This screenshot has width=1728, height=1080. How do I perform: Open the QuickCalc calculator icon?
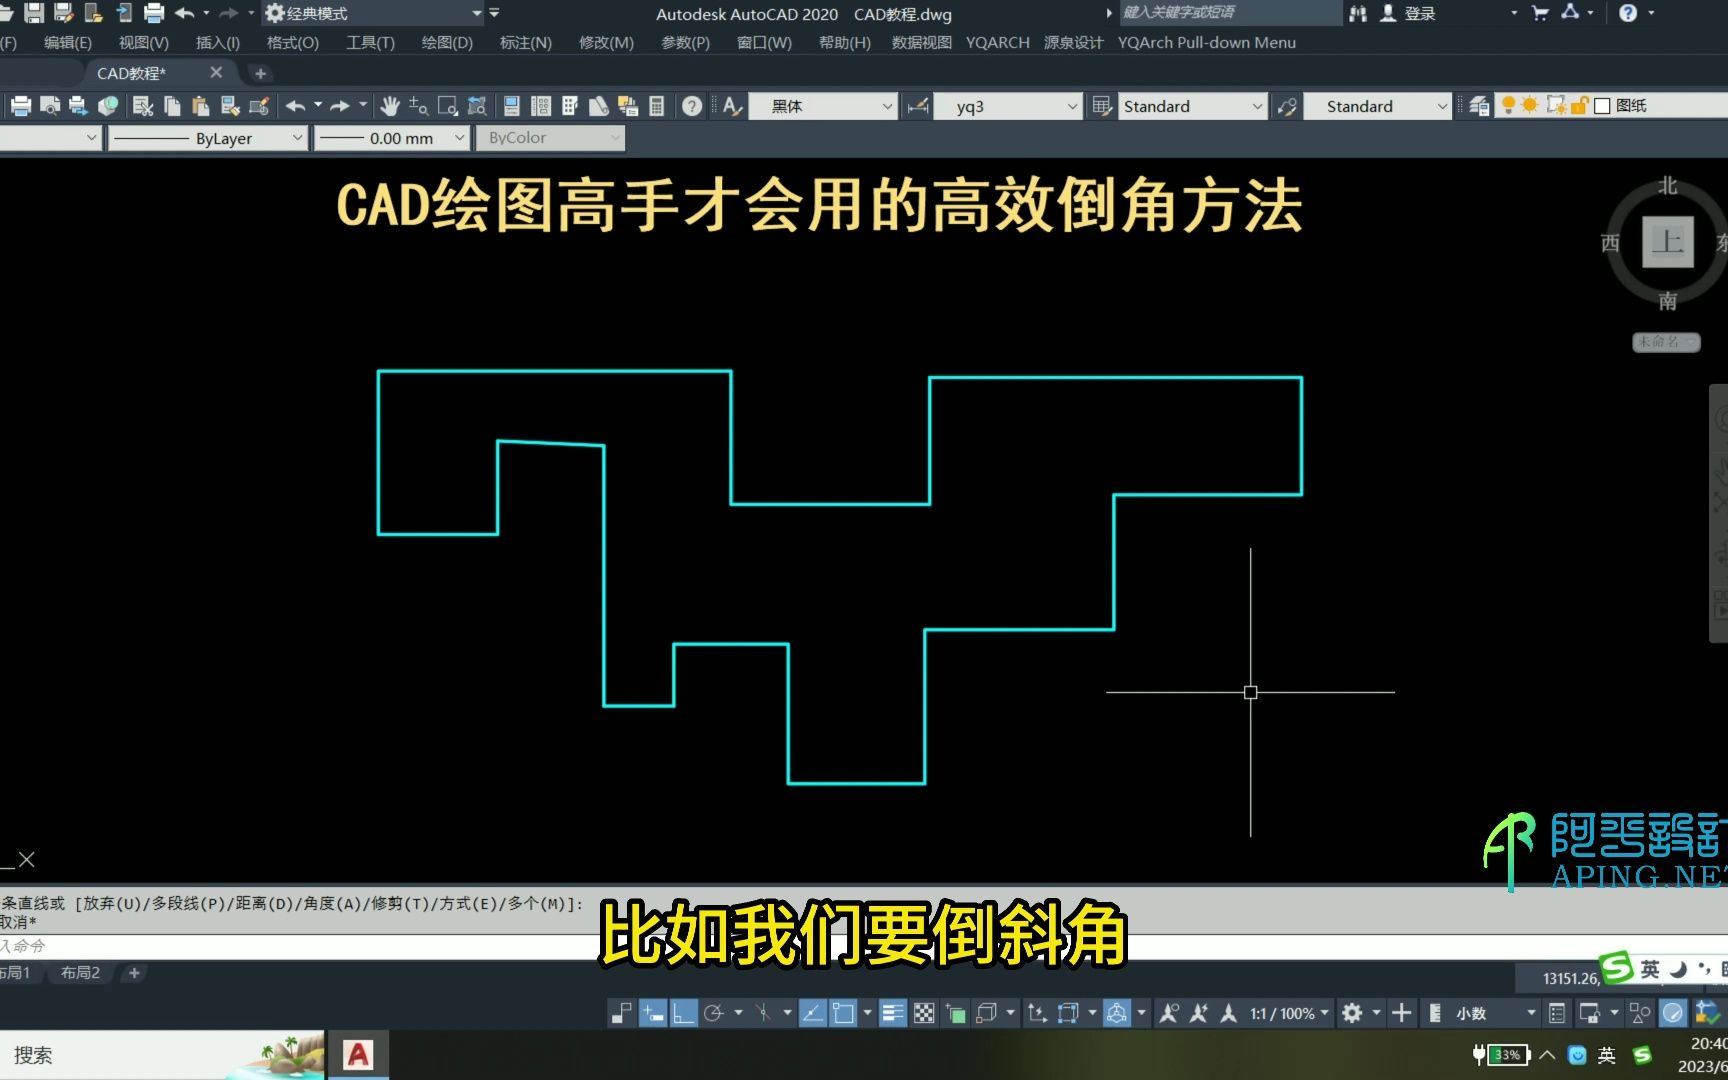657,106
